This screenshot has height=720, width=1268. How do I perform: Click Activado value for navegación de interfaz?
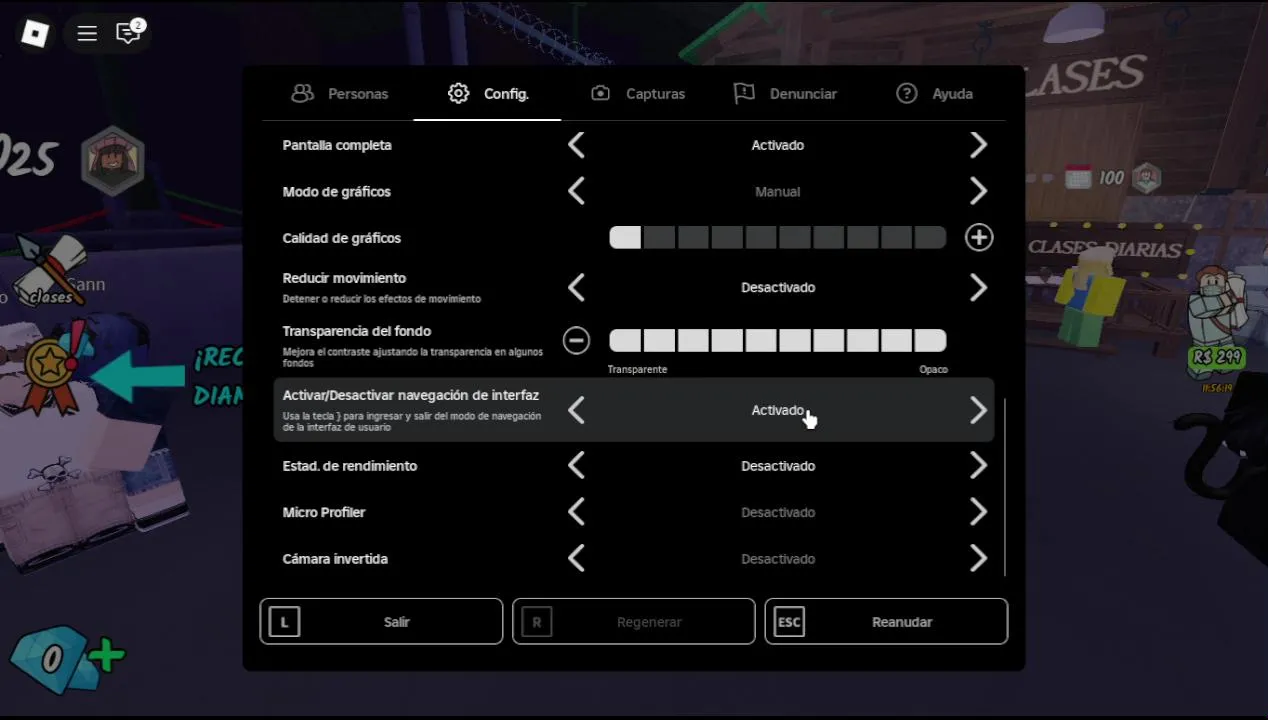pos(777,410)
